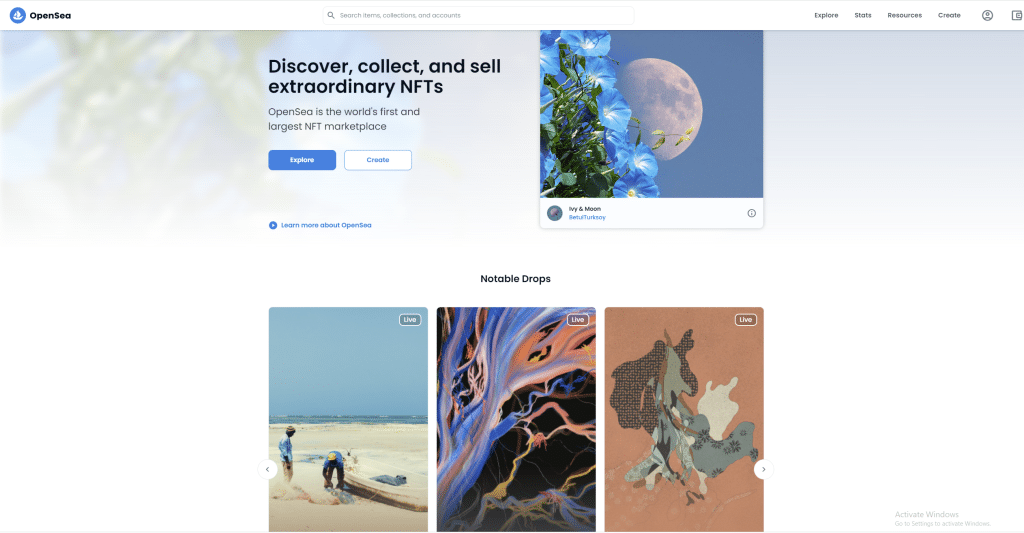Image resolution: width=1024 pixels, height=533 pixels.
Task: Go to previous Notable Drops slide
Action: [268, 469]
